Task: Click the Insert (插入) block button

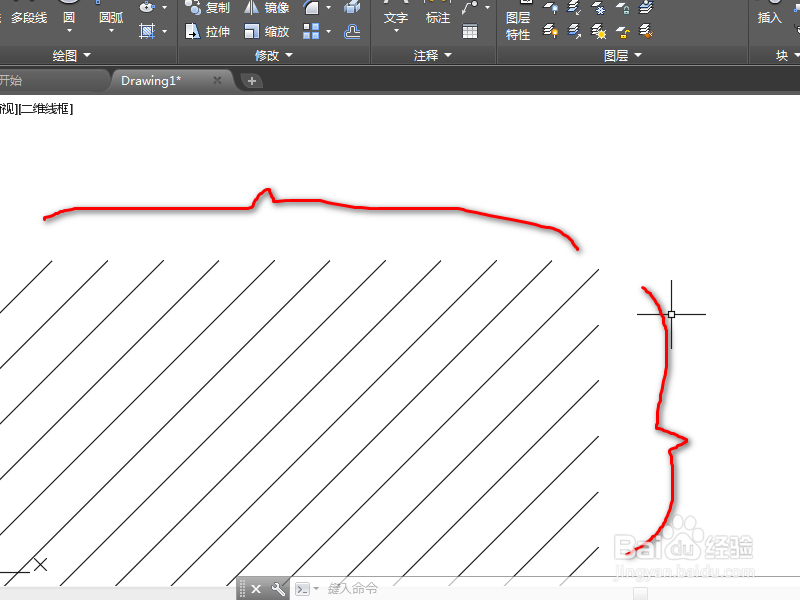Action: 769,18
